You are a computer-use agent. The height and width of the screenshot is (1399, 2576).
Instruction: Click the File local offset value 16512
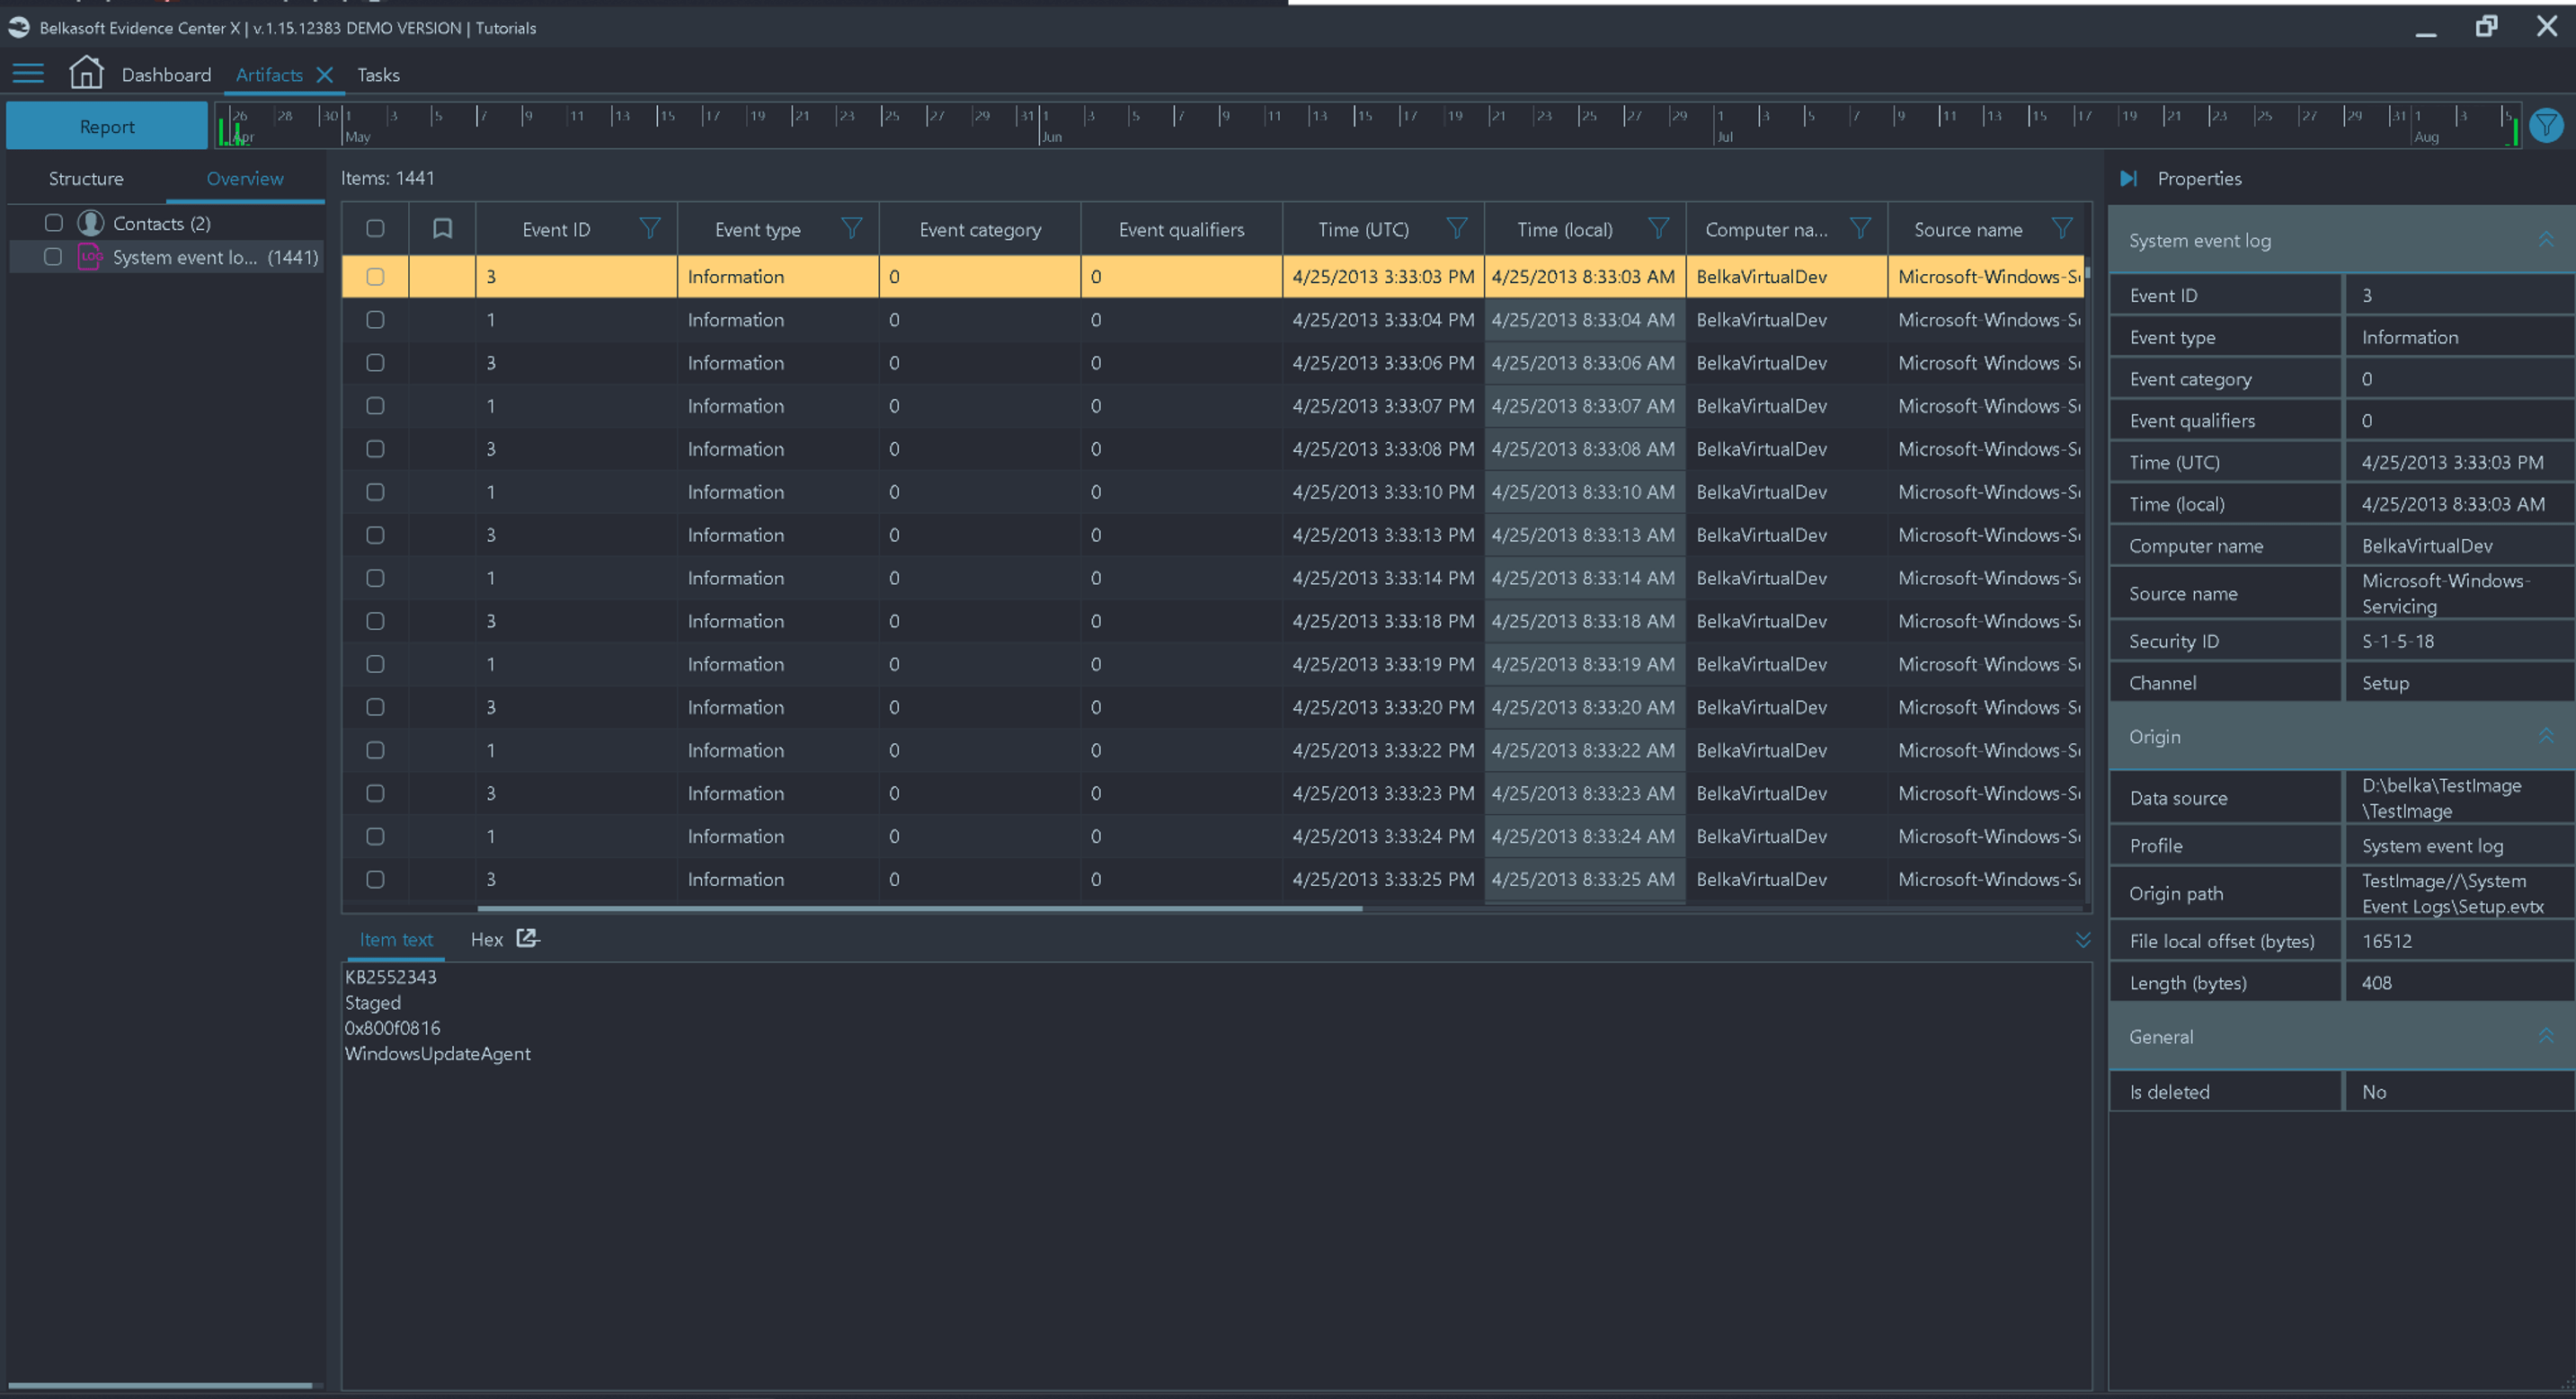pos(2386,941)
